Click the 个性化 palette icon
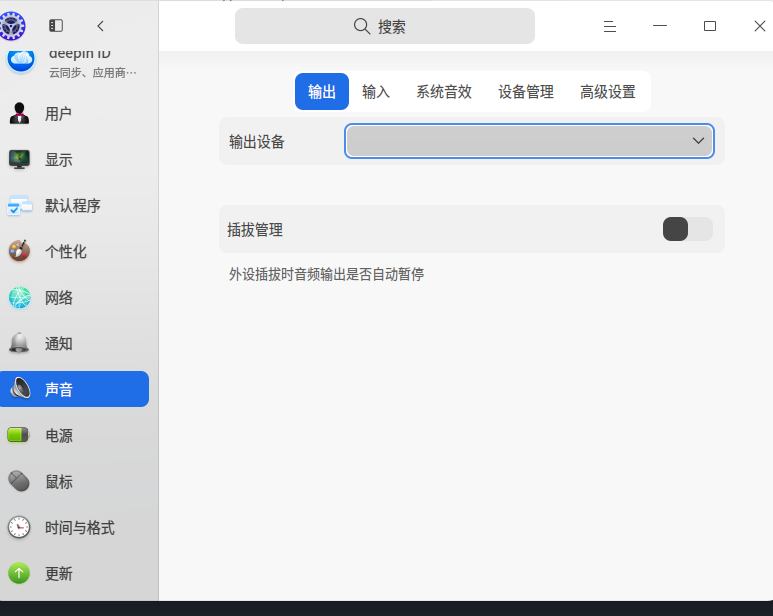This screenshot has height=616, width=773. click(x=19, y=251)
